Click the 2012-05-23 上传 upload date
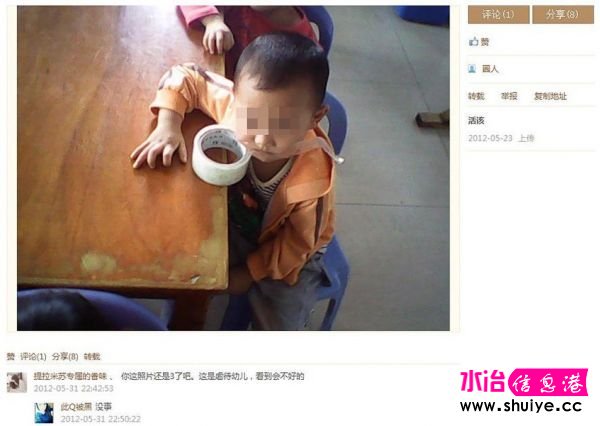This screenshot has width=600, height=426. click(x=501, y=138)
